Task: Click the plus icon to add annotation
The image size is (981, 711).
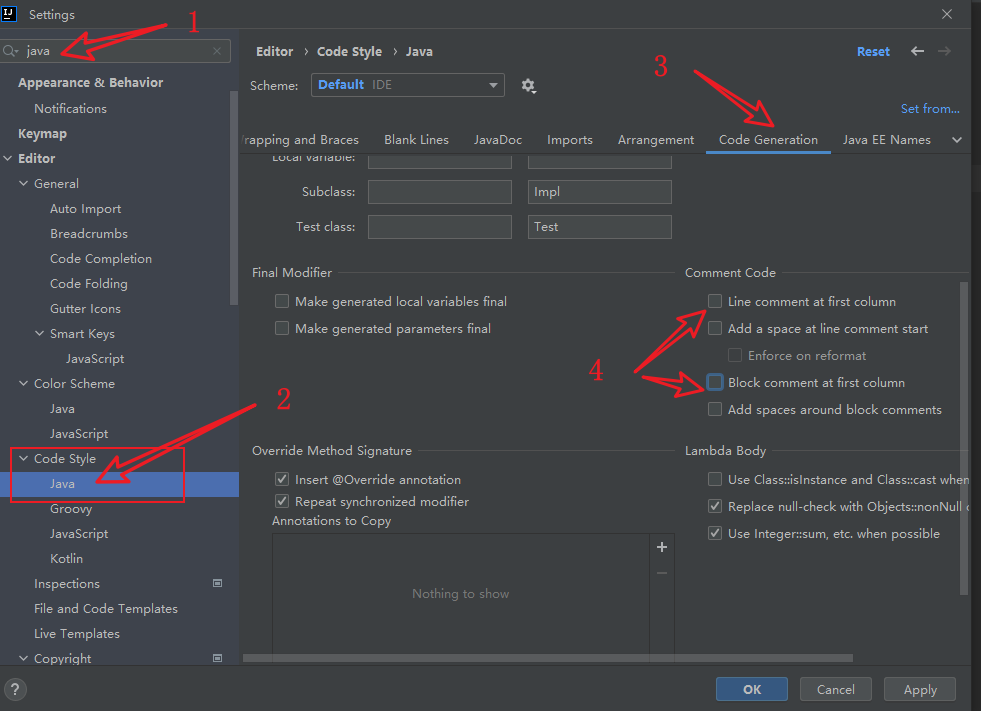Action: [662, 547]
